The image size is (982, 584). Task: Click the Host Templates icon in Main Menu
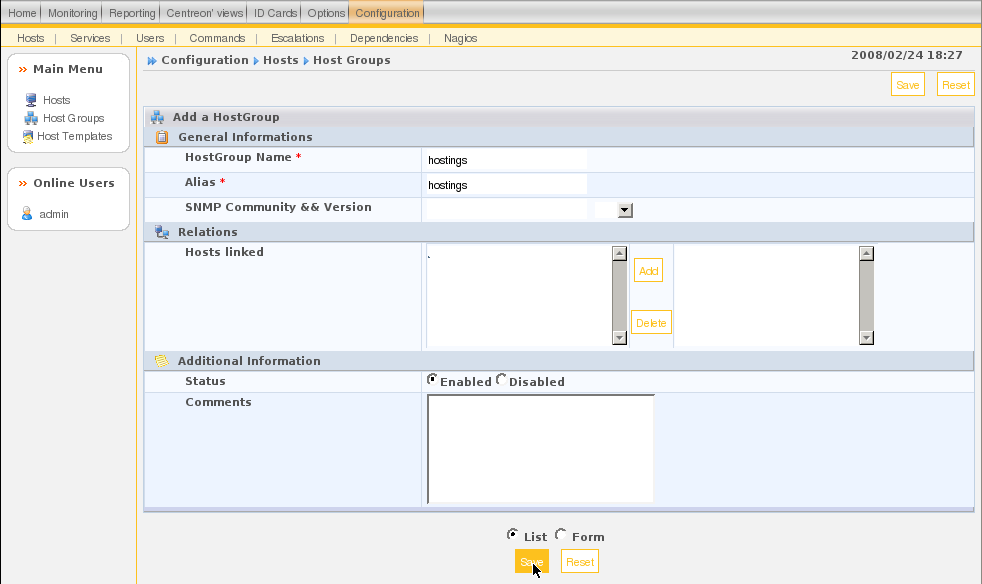coord(28,137)
